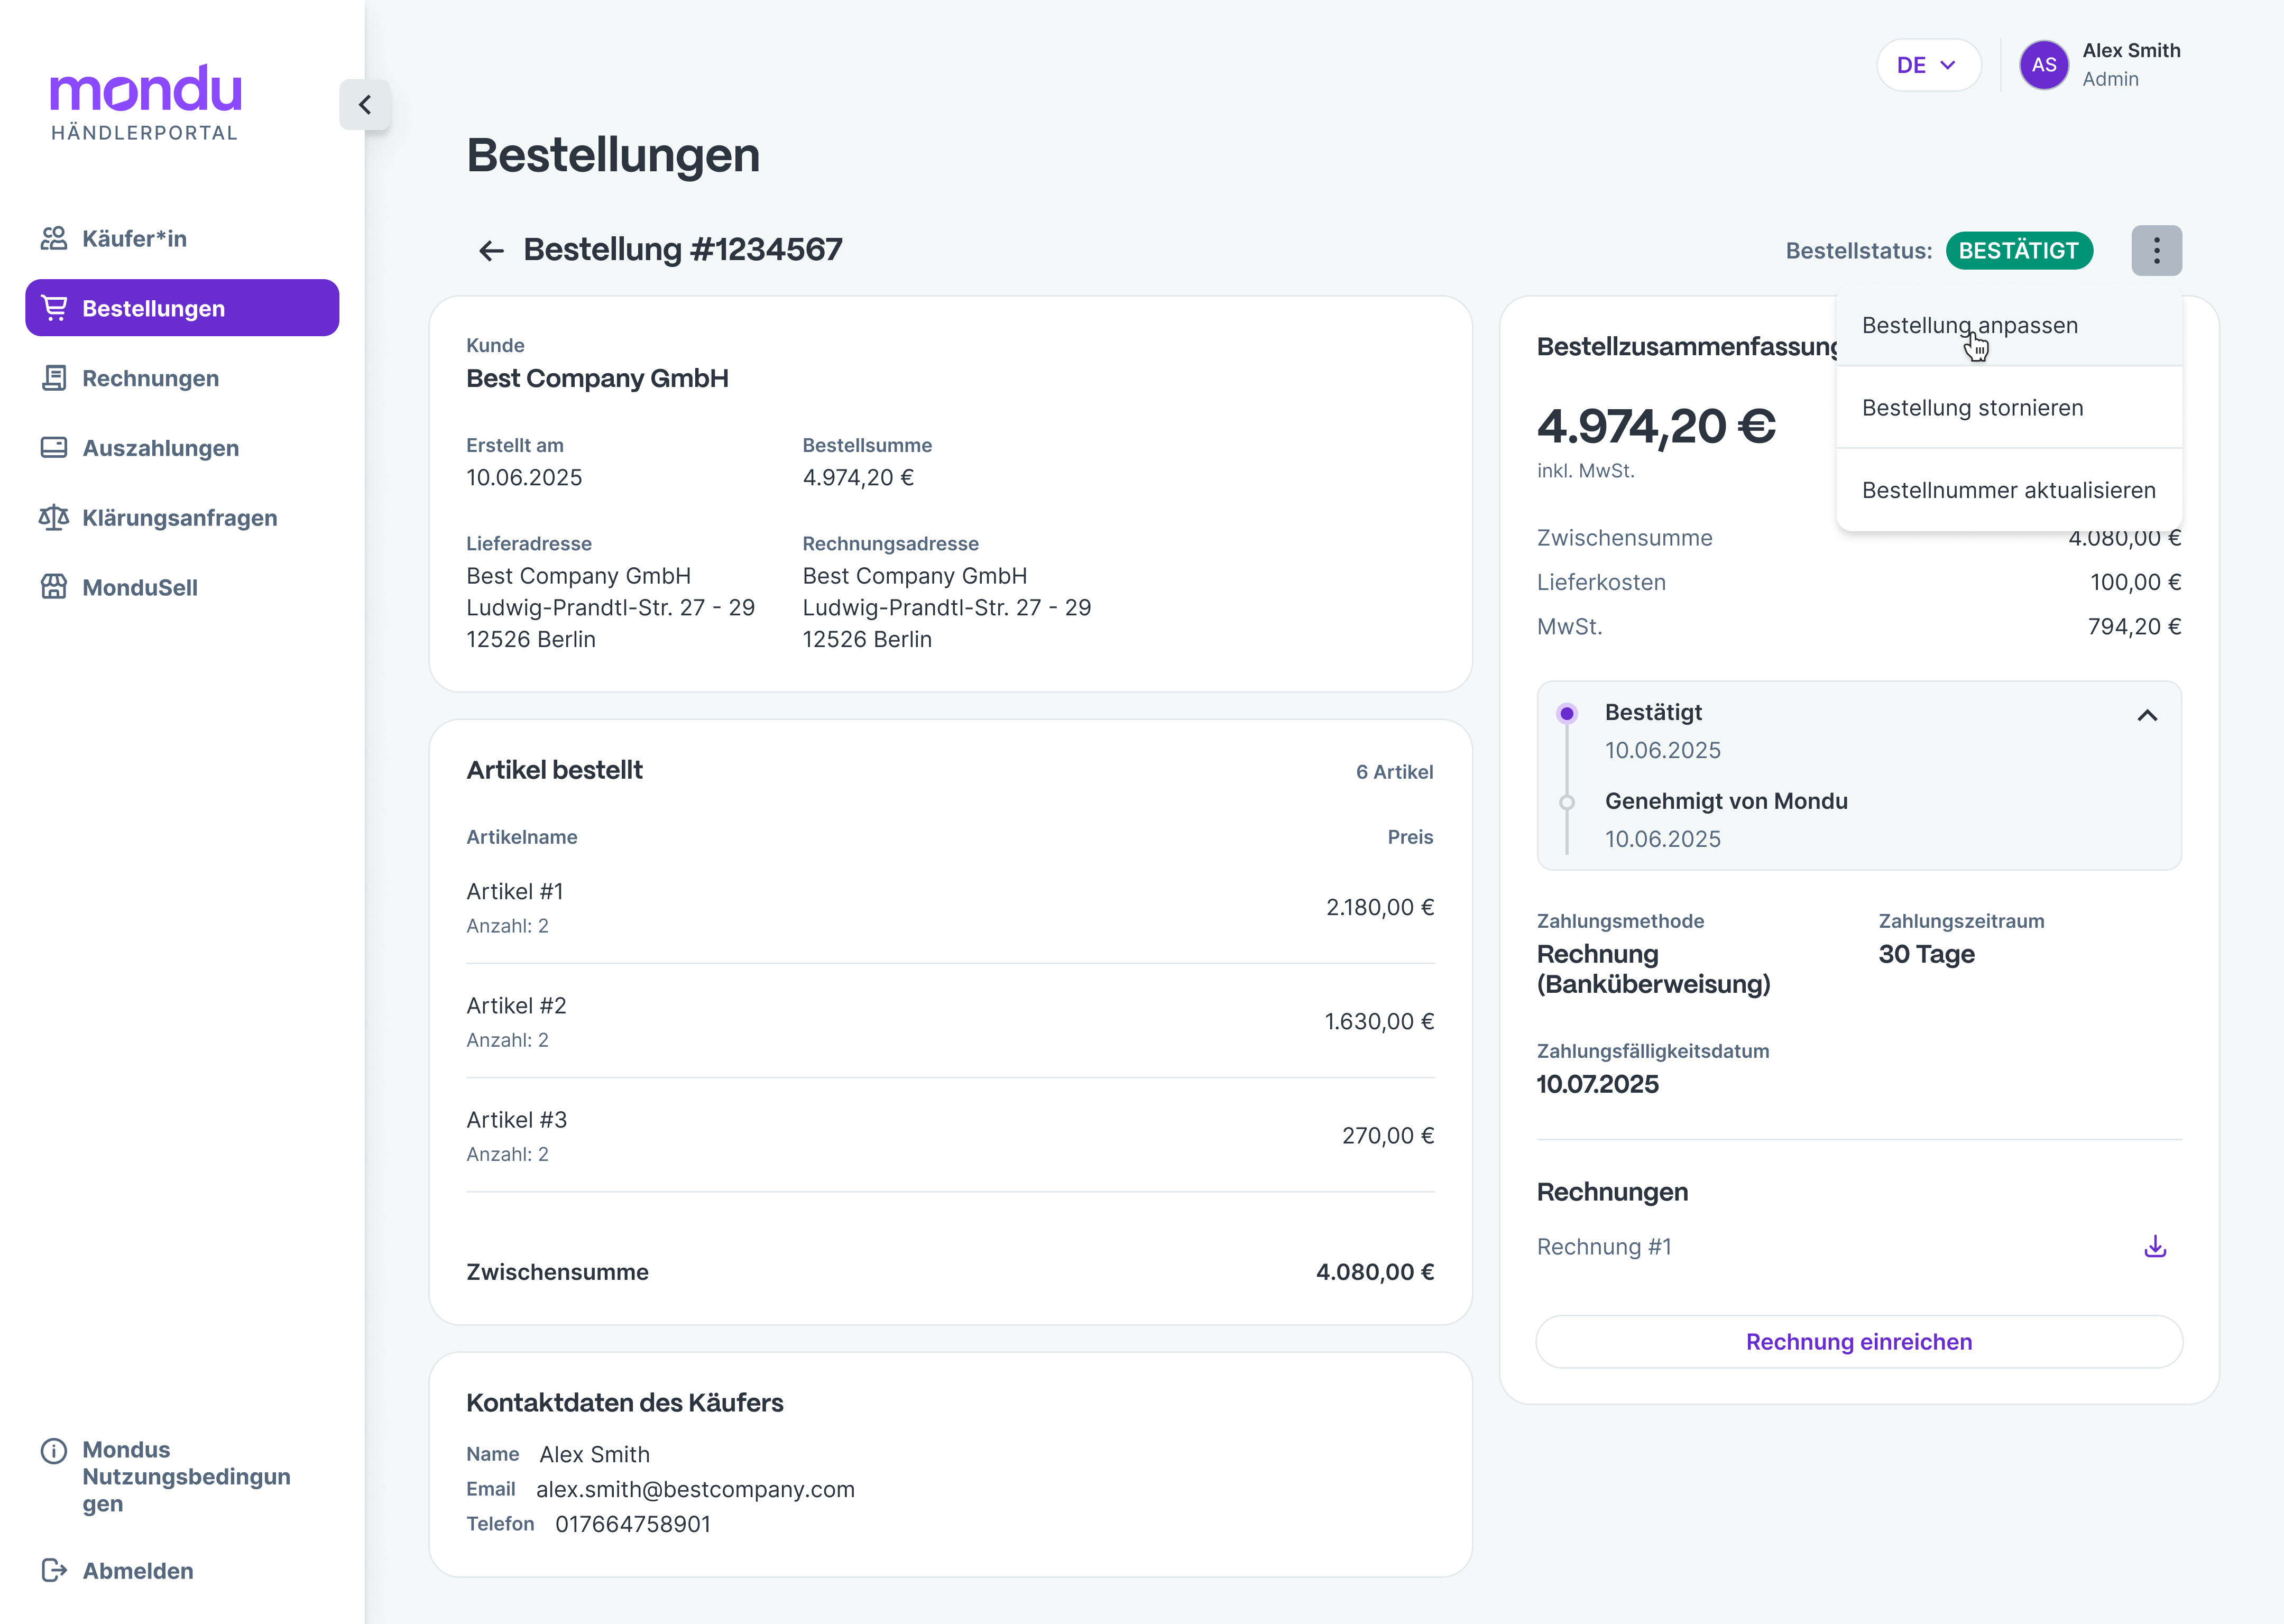Open Rechnungen via its receipt icon
Viewport: 2284px width, 1624px height.
coord(54,378)
